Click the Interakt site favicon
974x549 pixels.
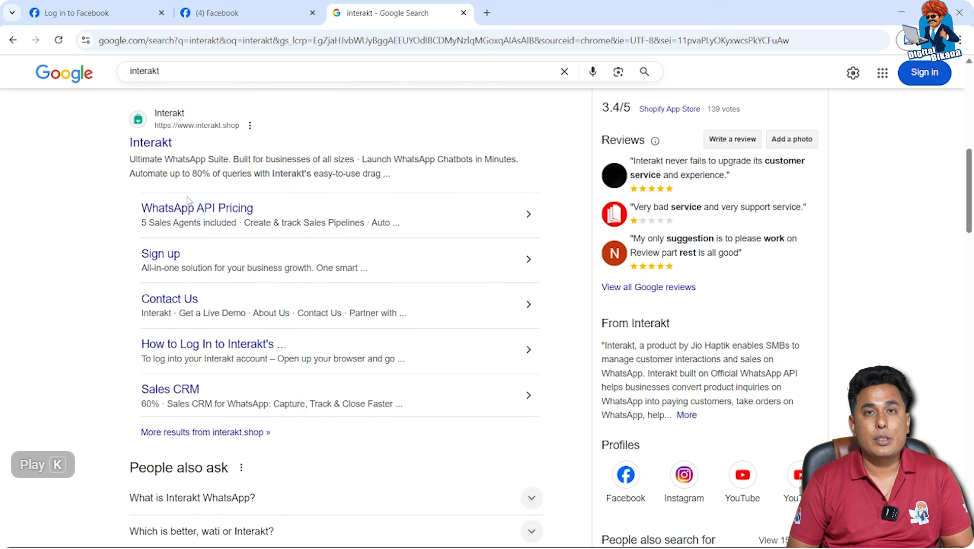point(138,119)
